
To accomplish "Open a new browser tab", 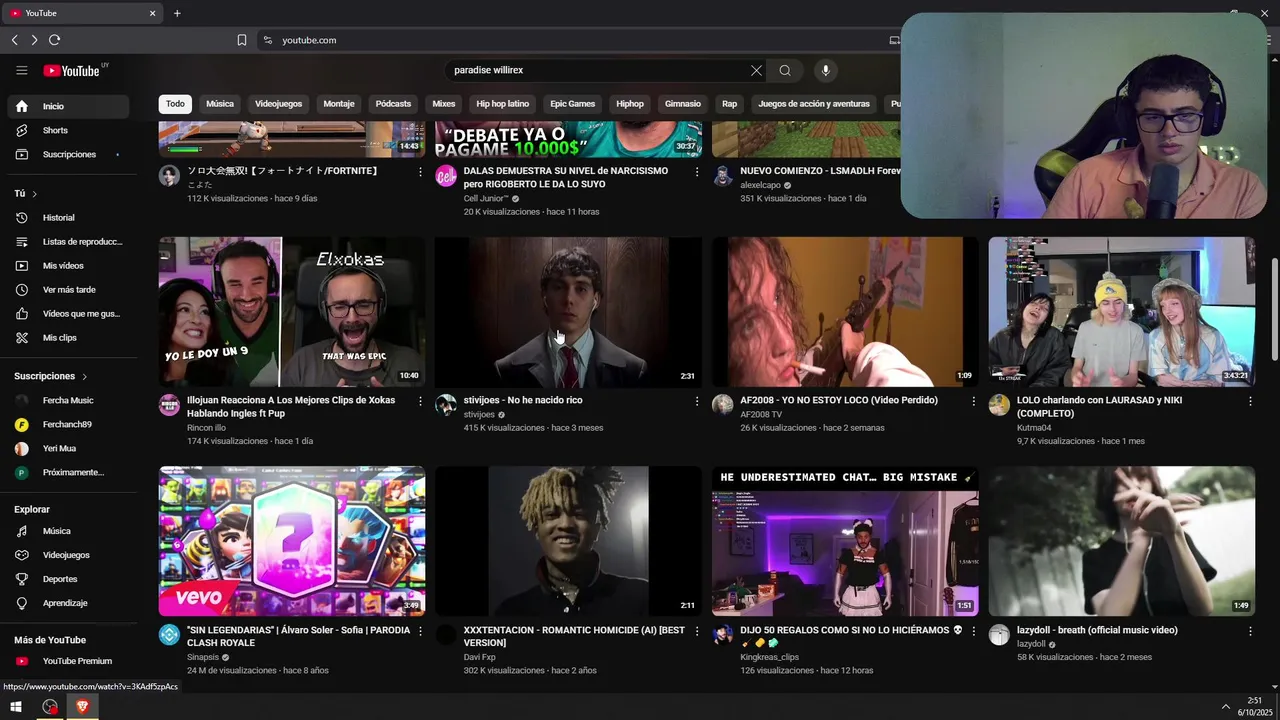I will point(177,13).
